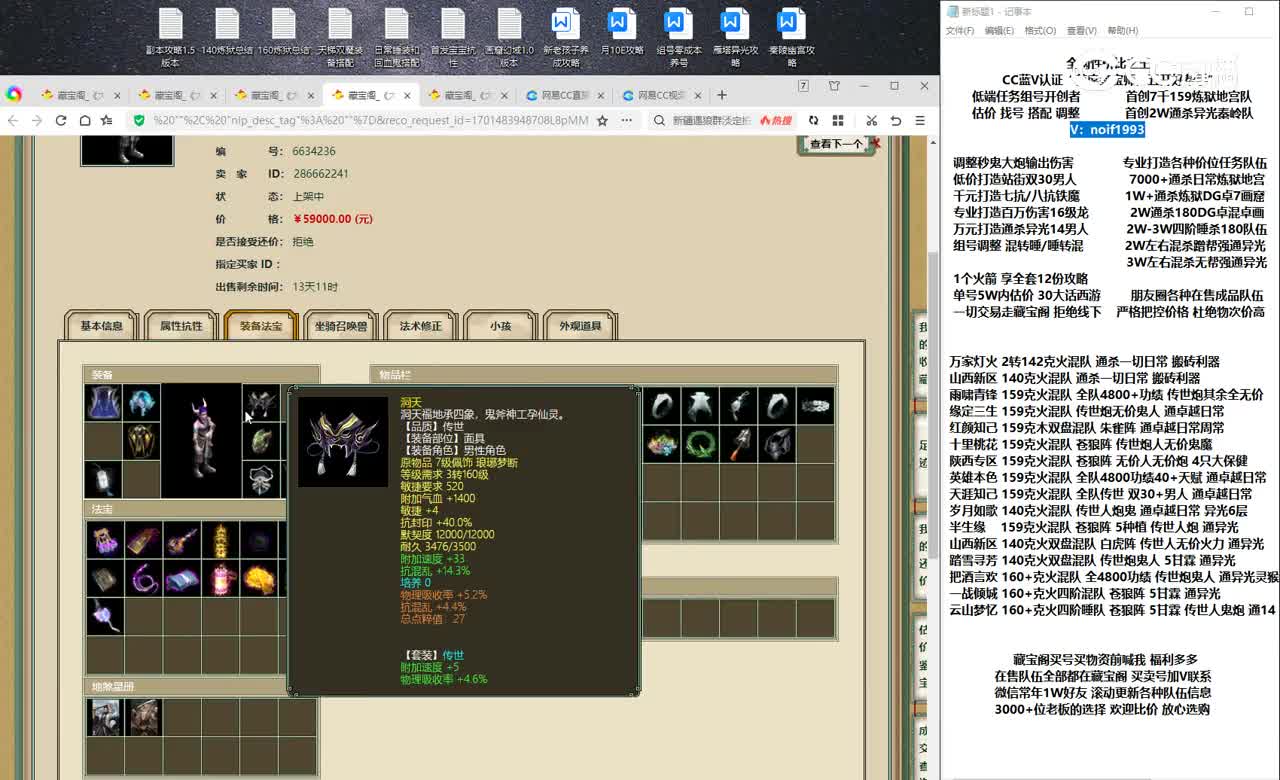The image size is (1280, 780).
Task: Click the purple flower staff treasure icon
Action: coord(103,616)
